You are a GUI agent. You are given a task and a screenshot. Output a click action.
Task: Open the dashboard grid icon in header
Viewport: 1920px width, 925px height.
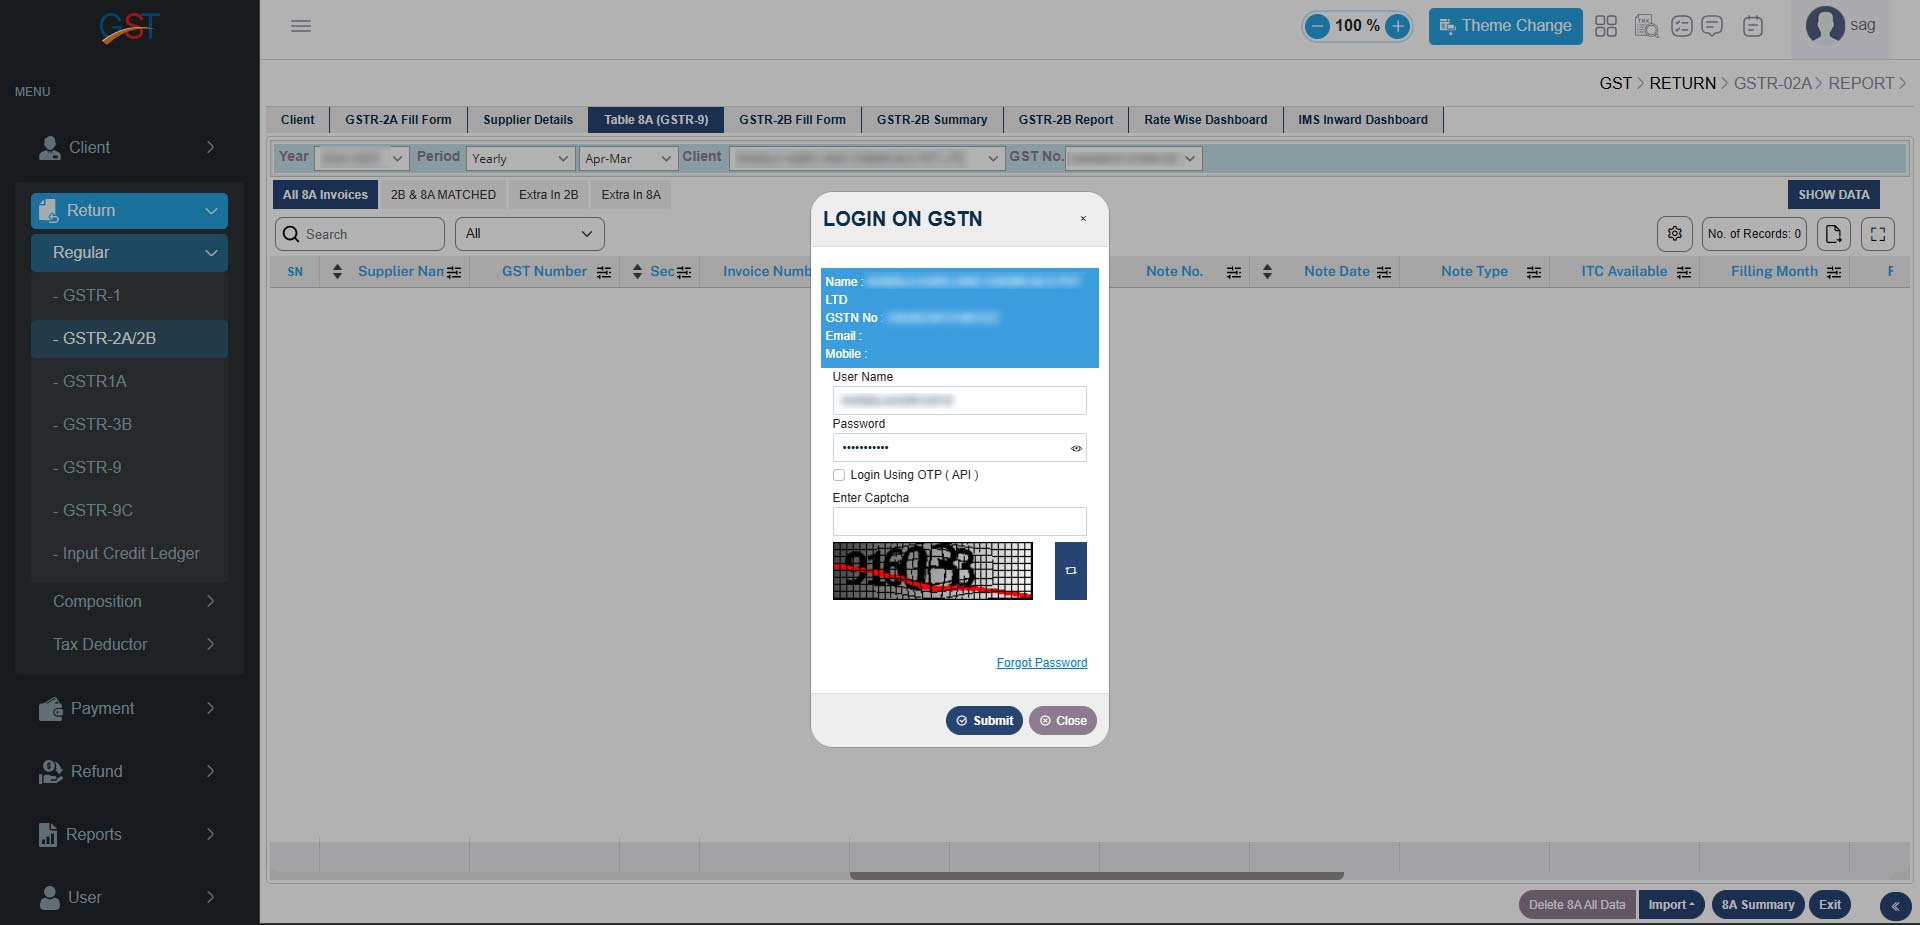point(1605,26)
